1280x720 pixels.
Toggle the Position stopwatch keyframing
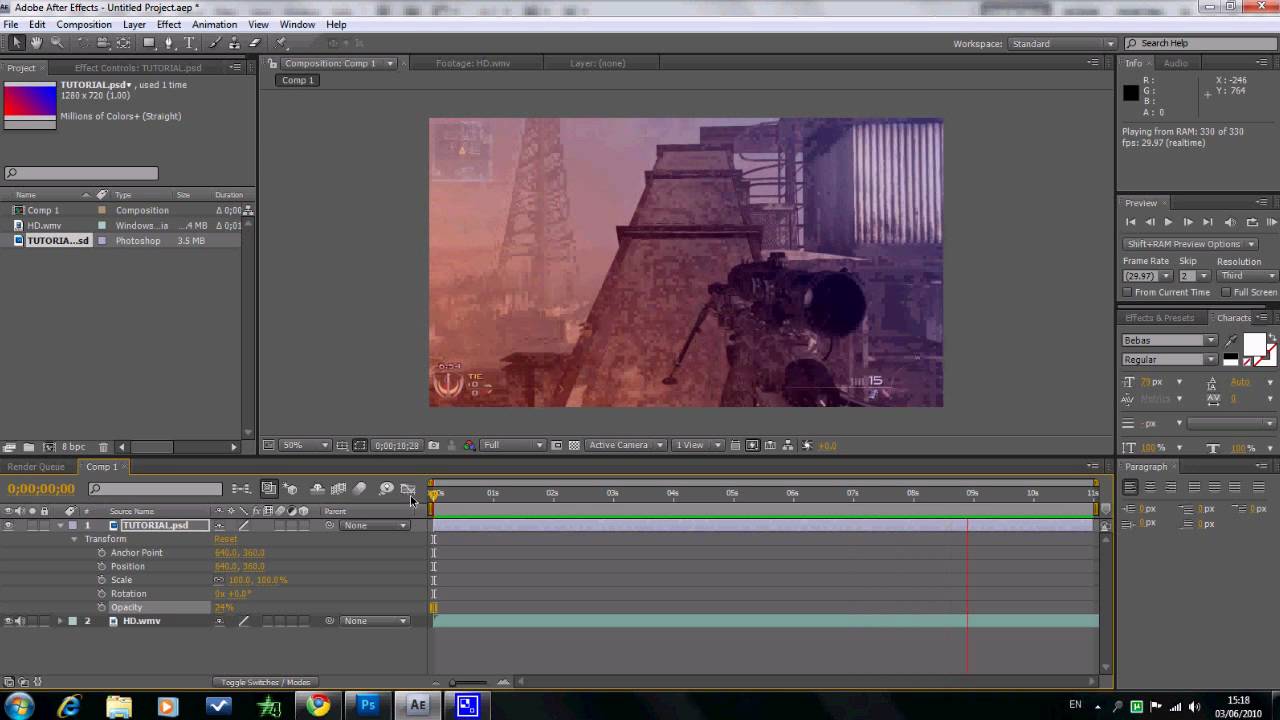click(102, 566)
